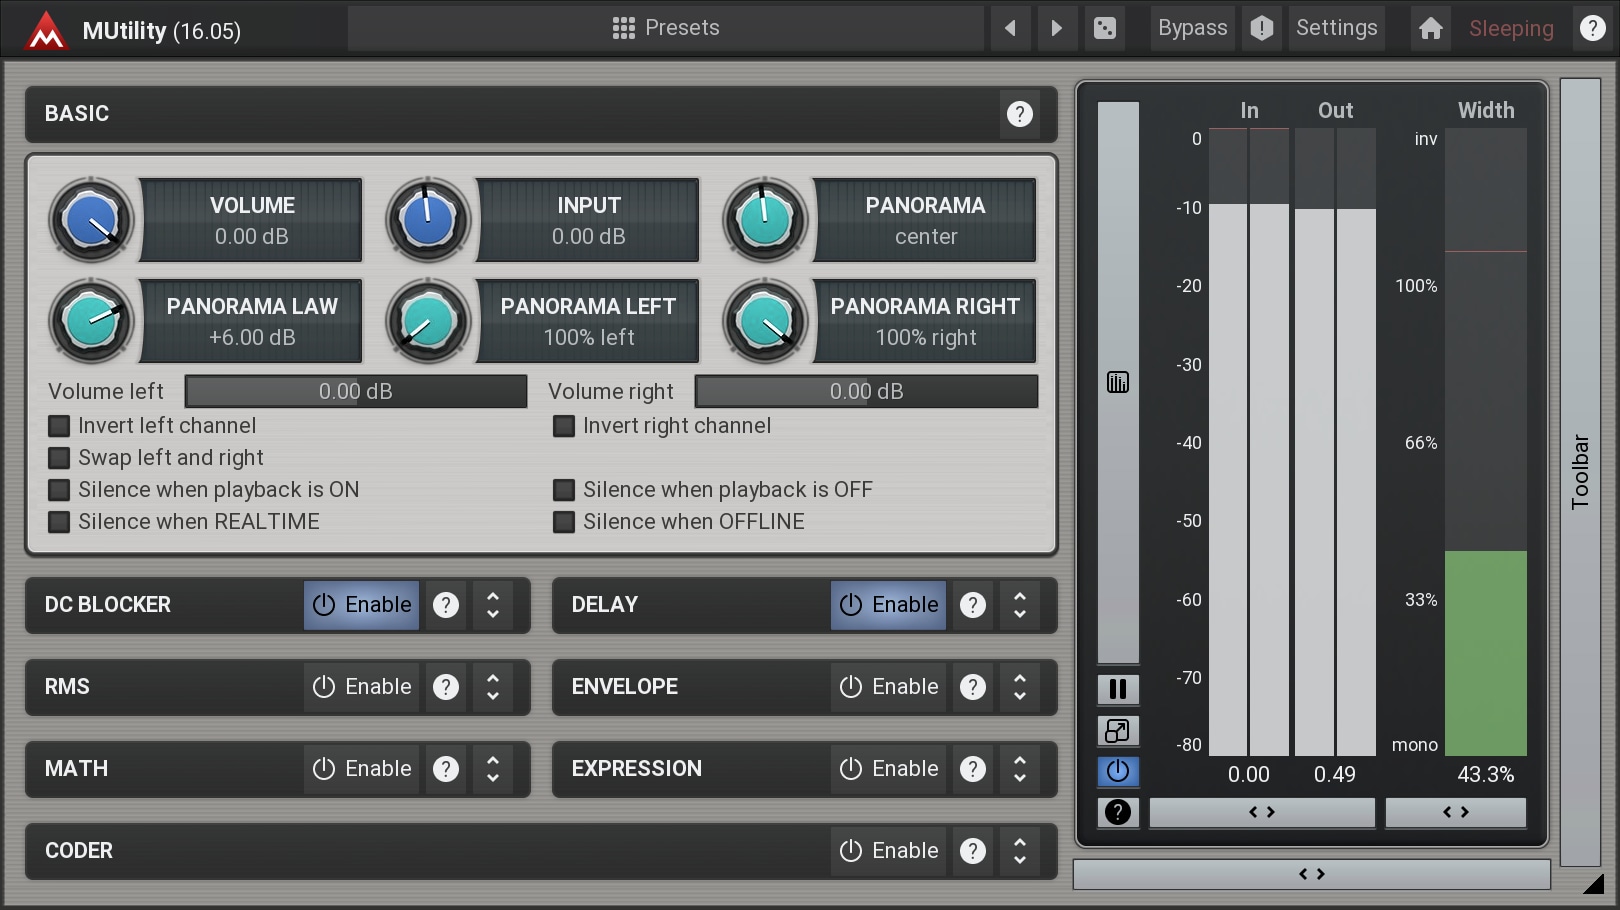Expand the MATH section arrows

pos(493,769)
